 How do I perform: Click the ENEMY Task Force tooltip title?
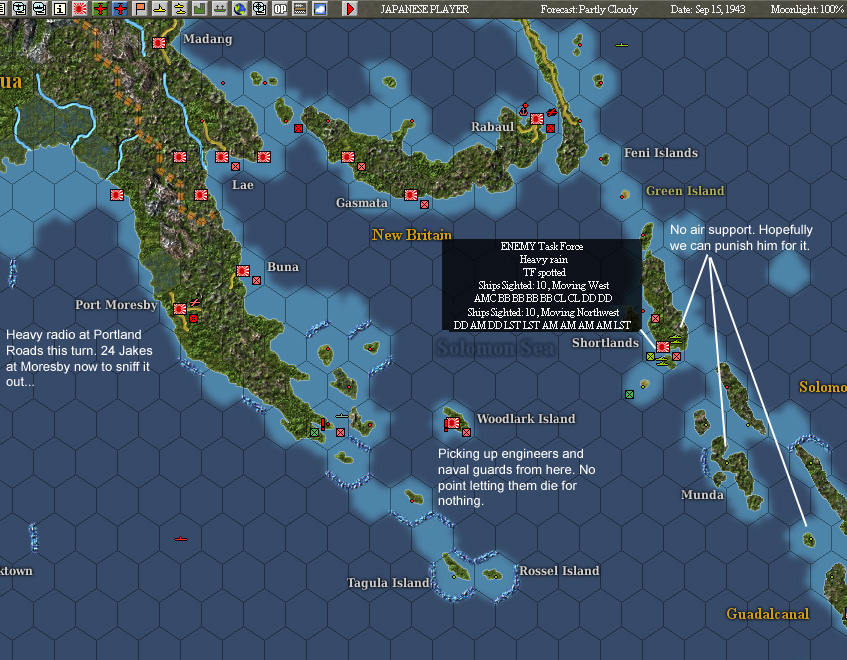[x=542, y=246]
